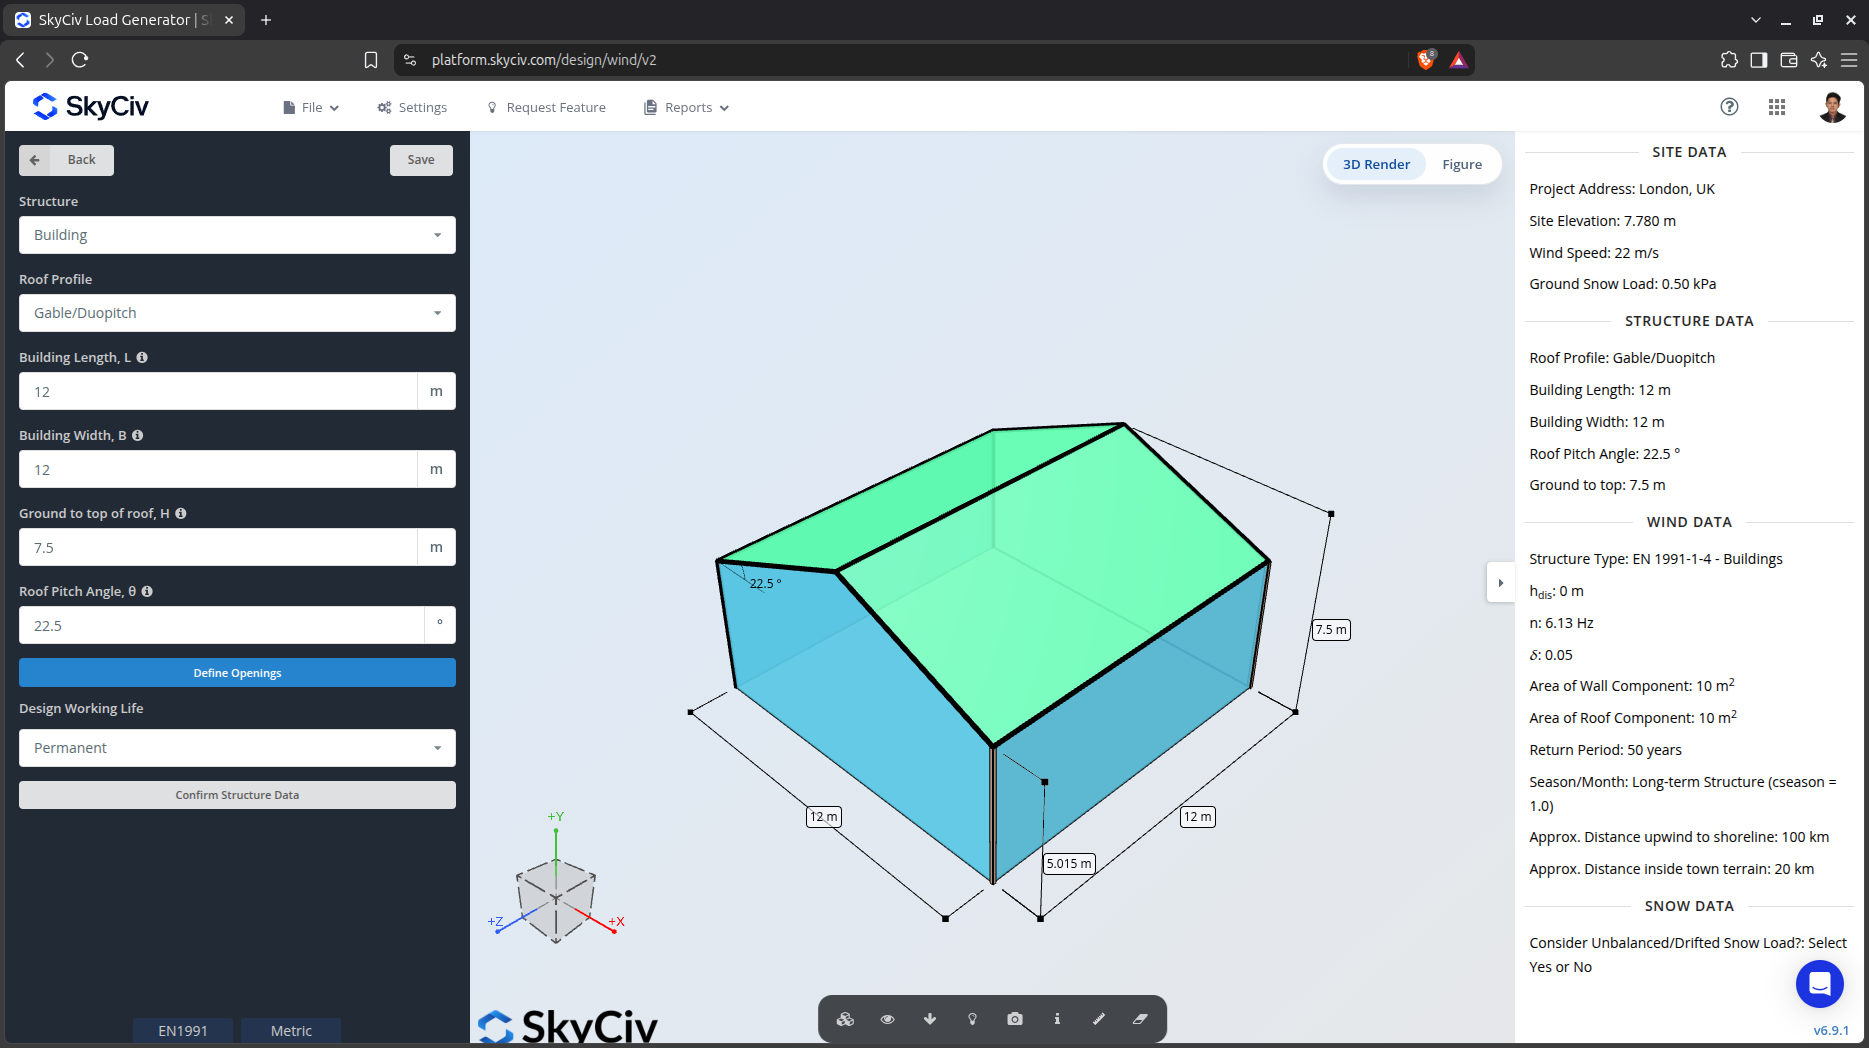This screenshot has width=1869, height=1048.
Task: Click Confirm Structure Data button
Action: point(237,795)
